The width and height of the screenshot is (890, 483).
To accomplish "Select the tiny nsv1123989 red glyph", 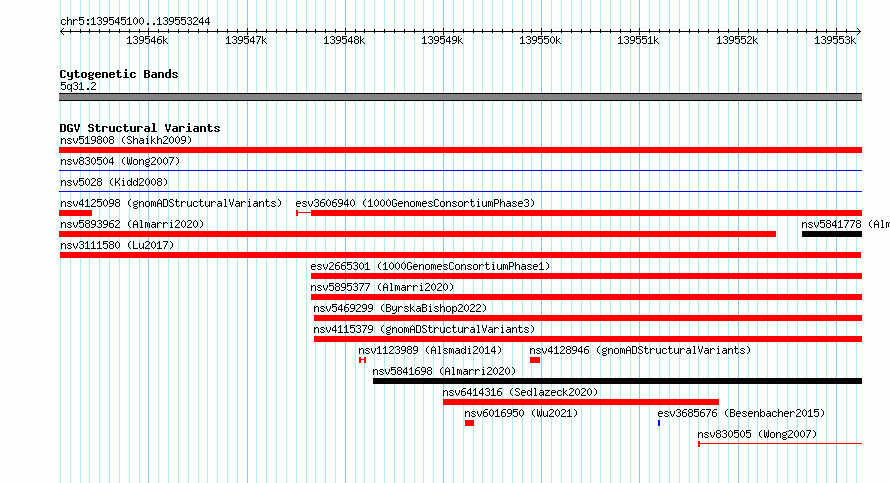I will pos(362,360).
